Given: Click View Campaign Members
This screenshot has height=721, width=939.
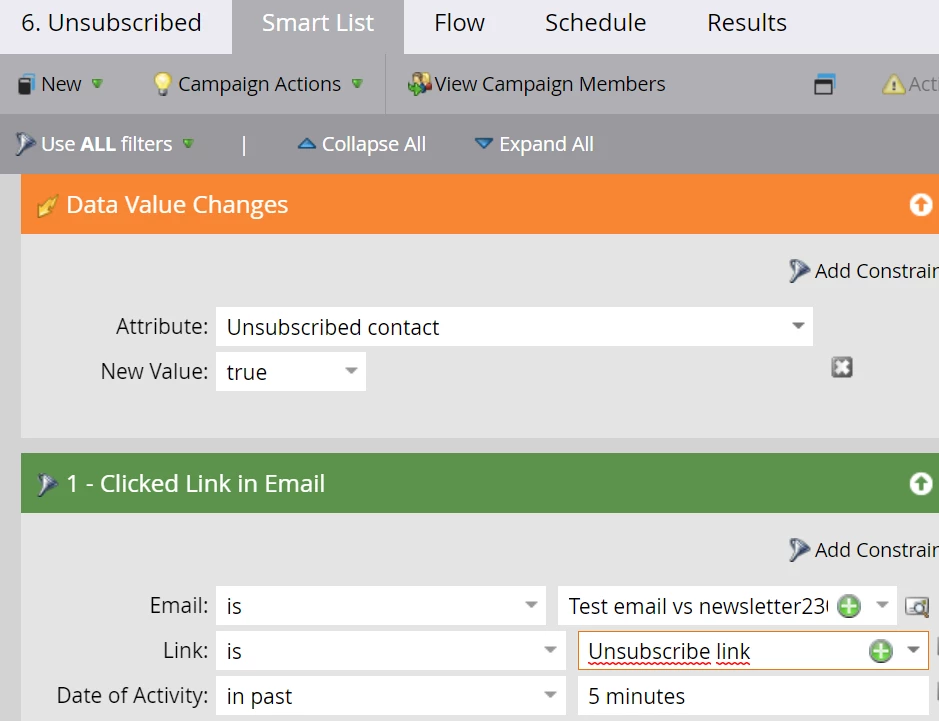Looking at the screenshot, I should [537, 84].
